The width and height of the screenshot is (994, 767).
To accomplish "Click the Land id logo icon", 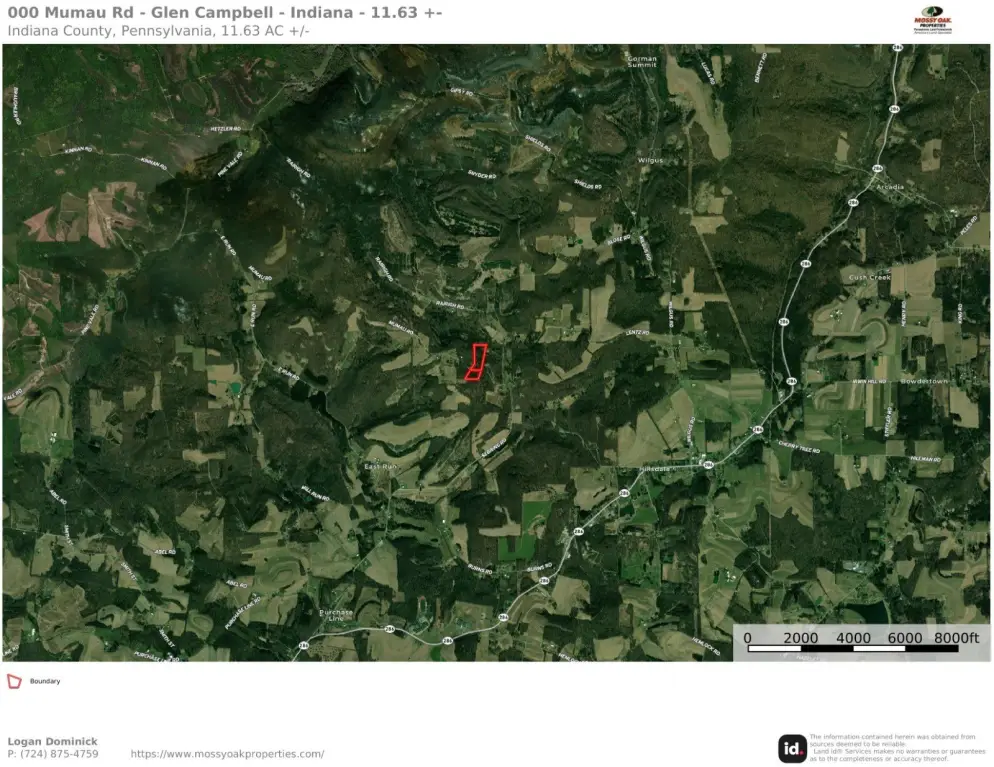I will [792, 749].
